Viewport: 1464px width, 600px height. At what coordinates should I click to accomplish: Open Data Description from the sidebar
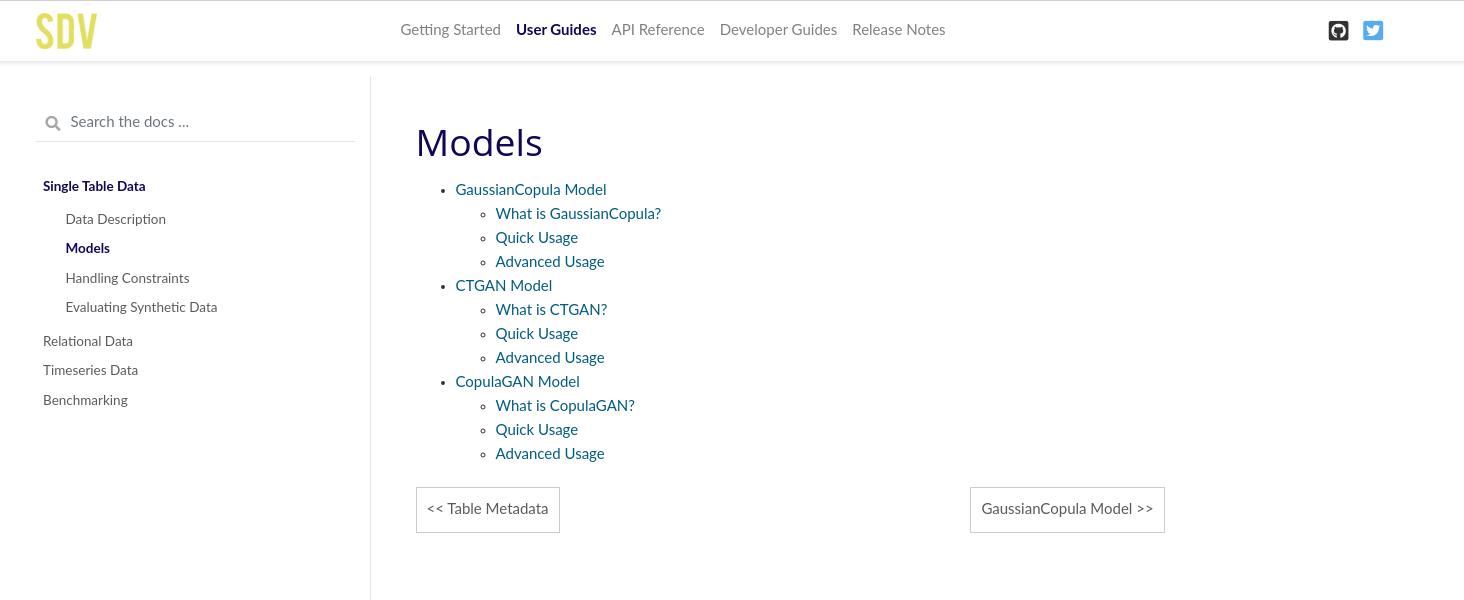tap(115, 219)
